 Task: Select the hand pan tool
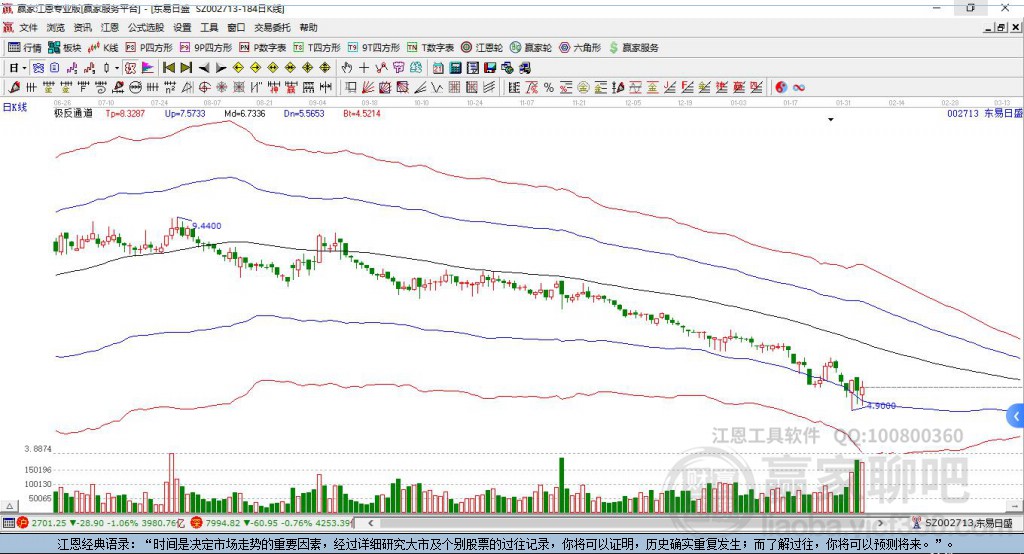pyautogui.click(x=347, y=68)
